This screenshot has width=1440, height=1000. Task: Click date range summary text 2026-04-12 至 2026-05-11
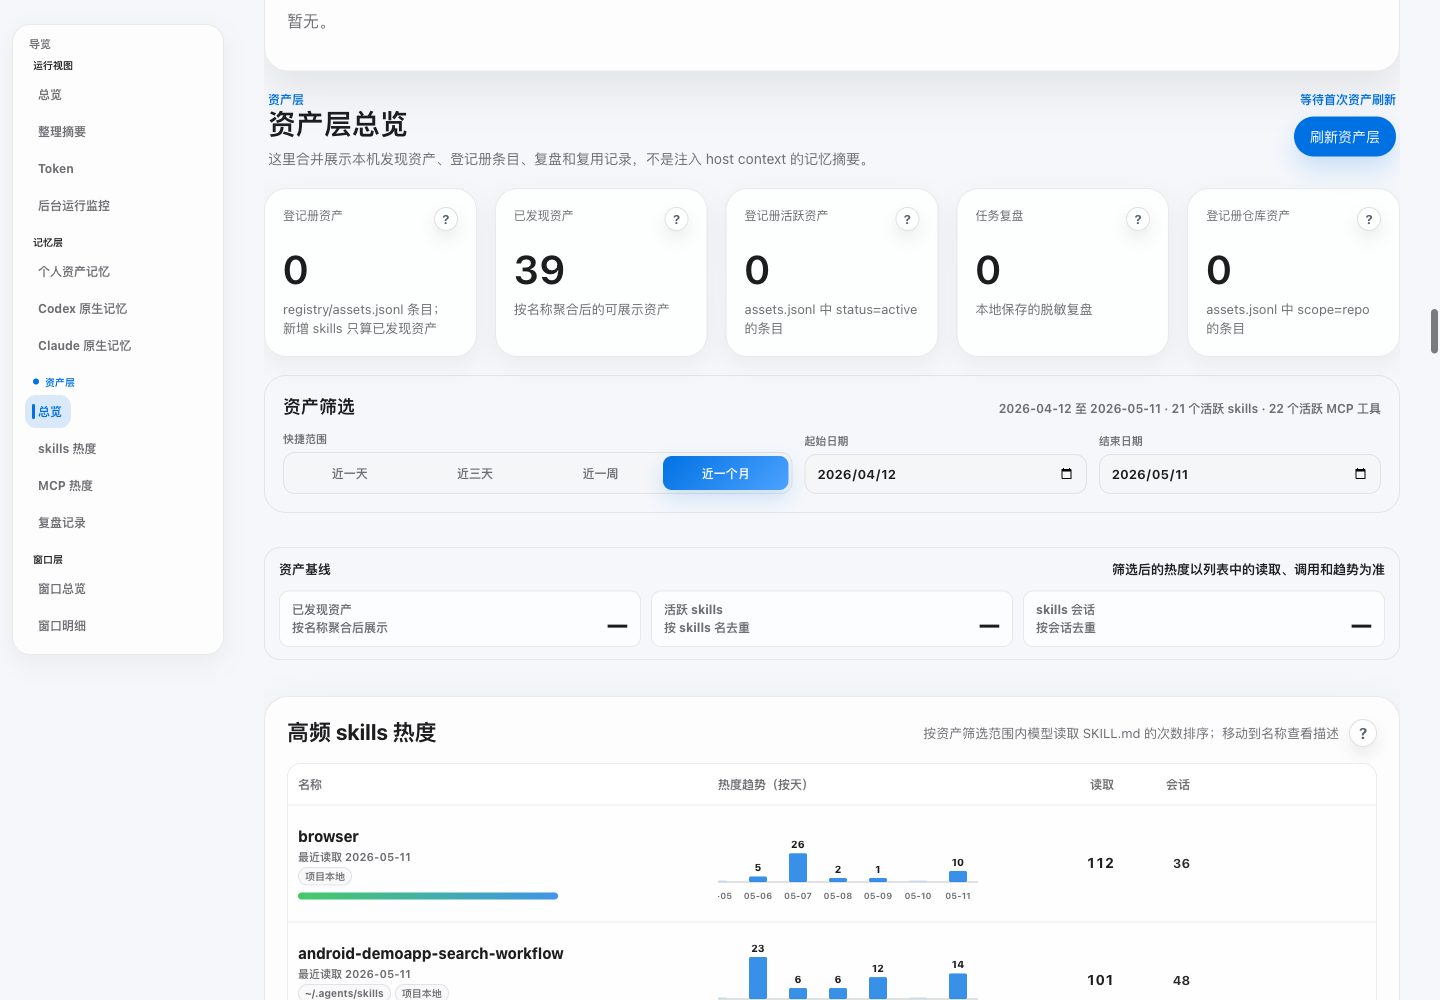[x=1080, y=409]
